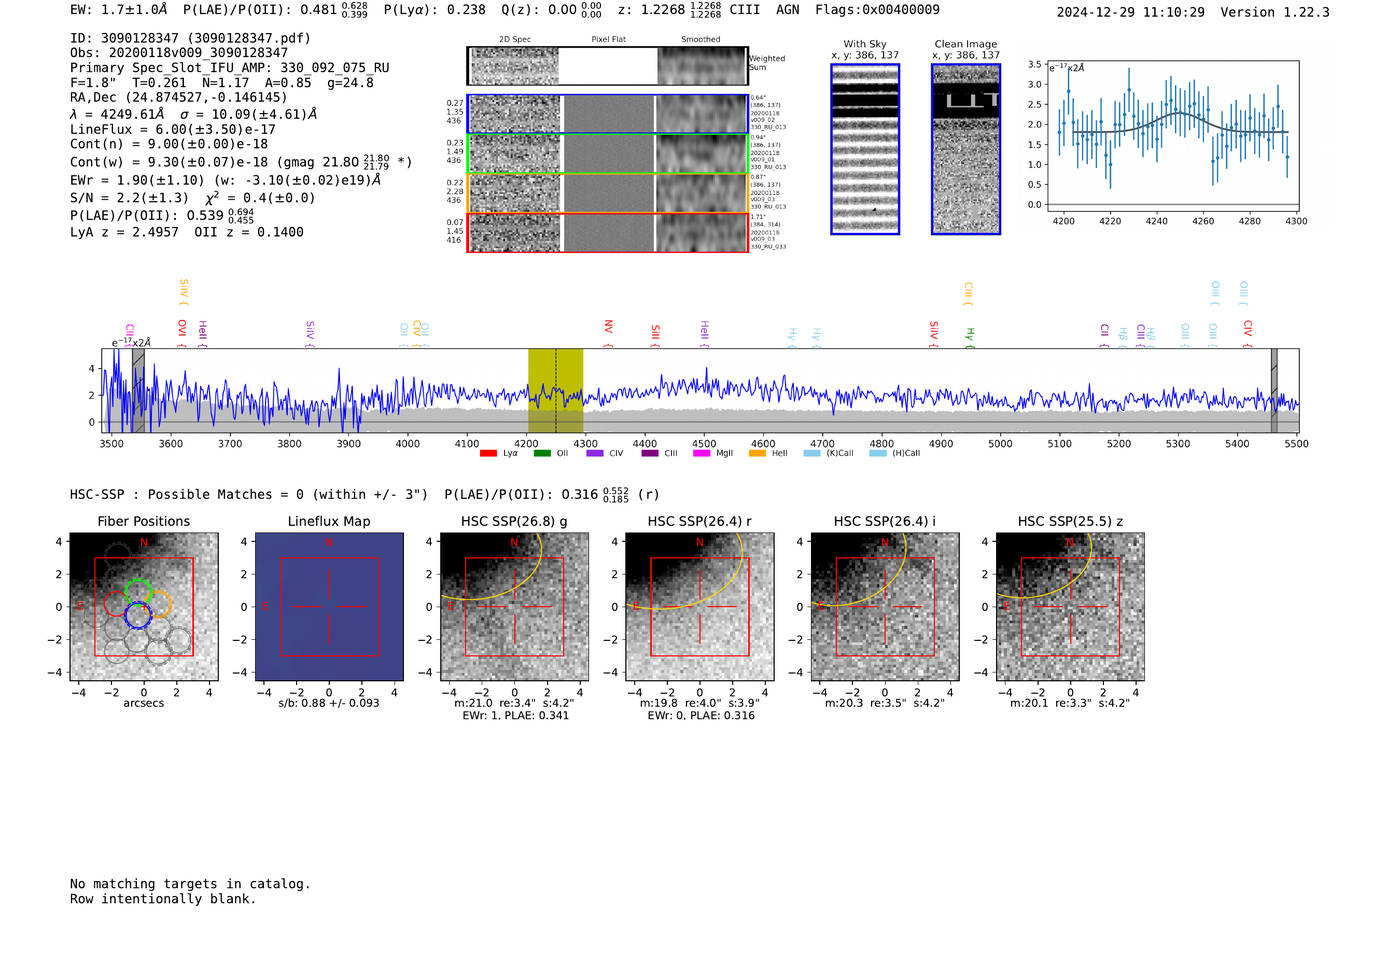Select the (K)CaII legend swatch
The image size is (1400, 953).
click(812, 453)
